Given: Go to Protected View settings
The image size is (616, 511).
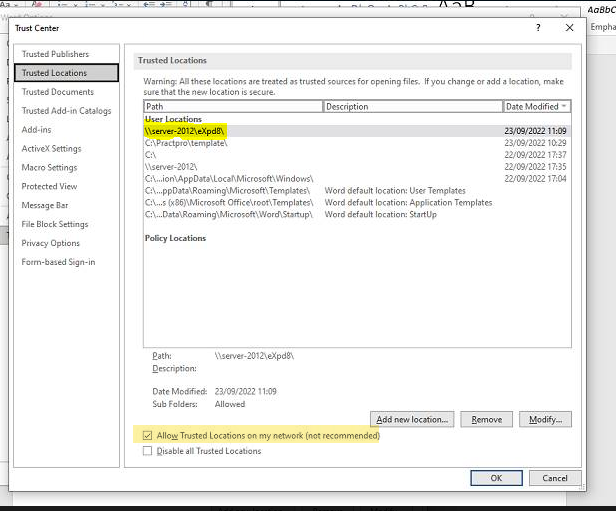Looking at the screenshot, I should pos(49,187).
